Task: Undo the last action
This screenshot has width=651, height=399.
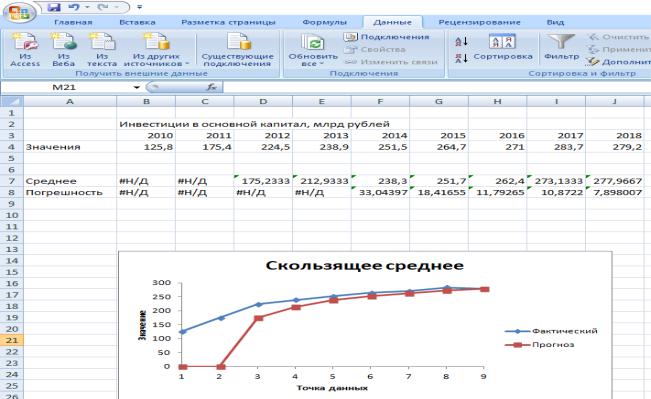Action: (x=74, y=7)
